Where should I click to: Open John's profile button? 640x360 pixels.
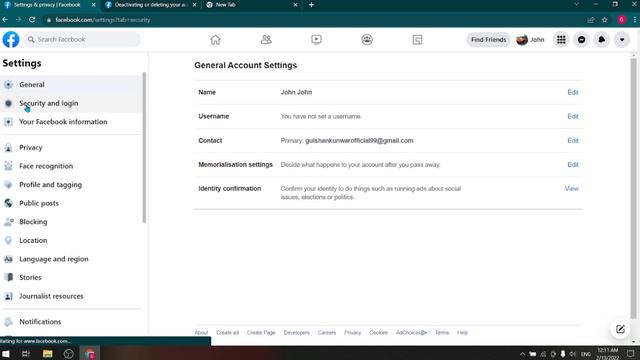point(530,40)
